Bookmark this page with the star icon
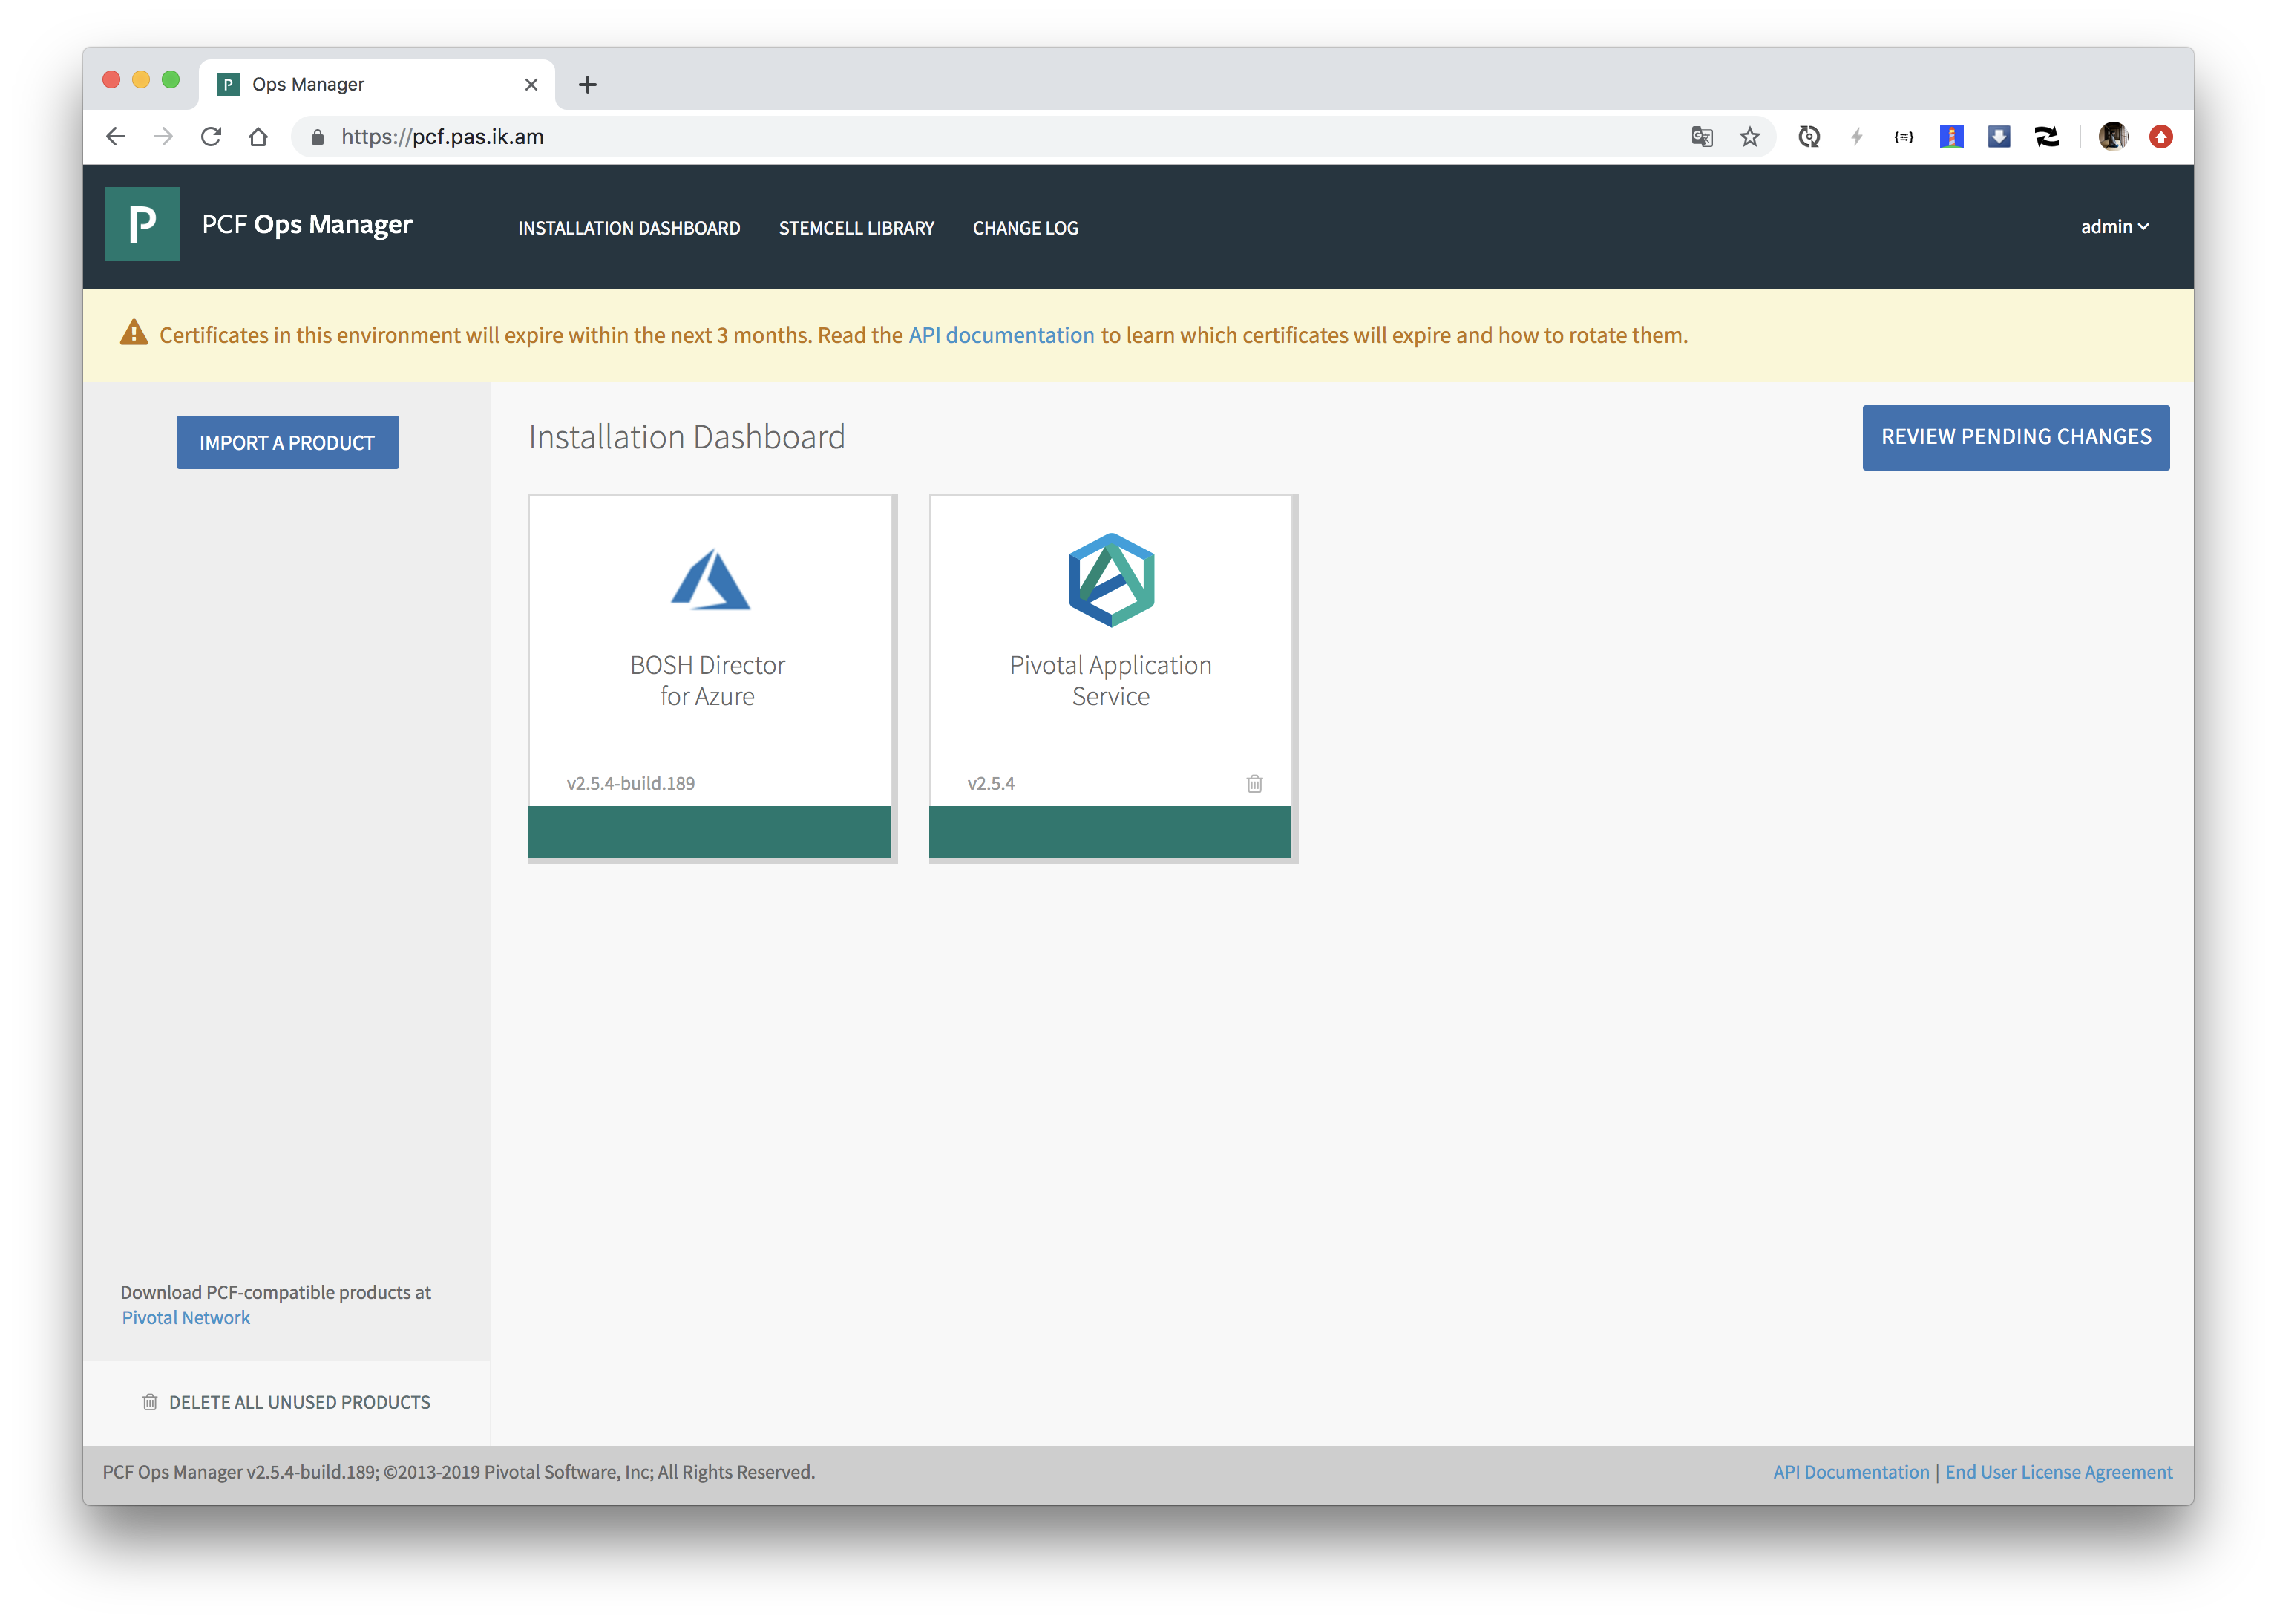This screenshot has width=2277, height=1624. click(x=1749, y=137)
